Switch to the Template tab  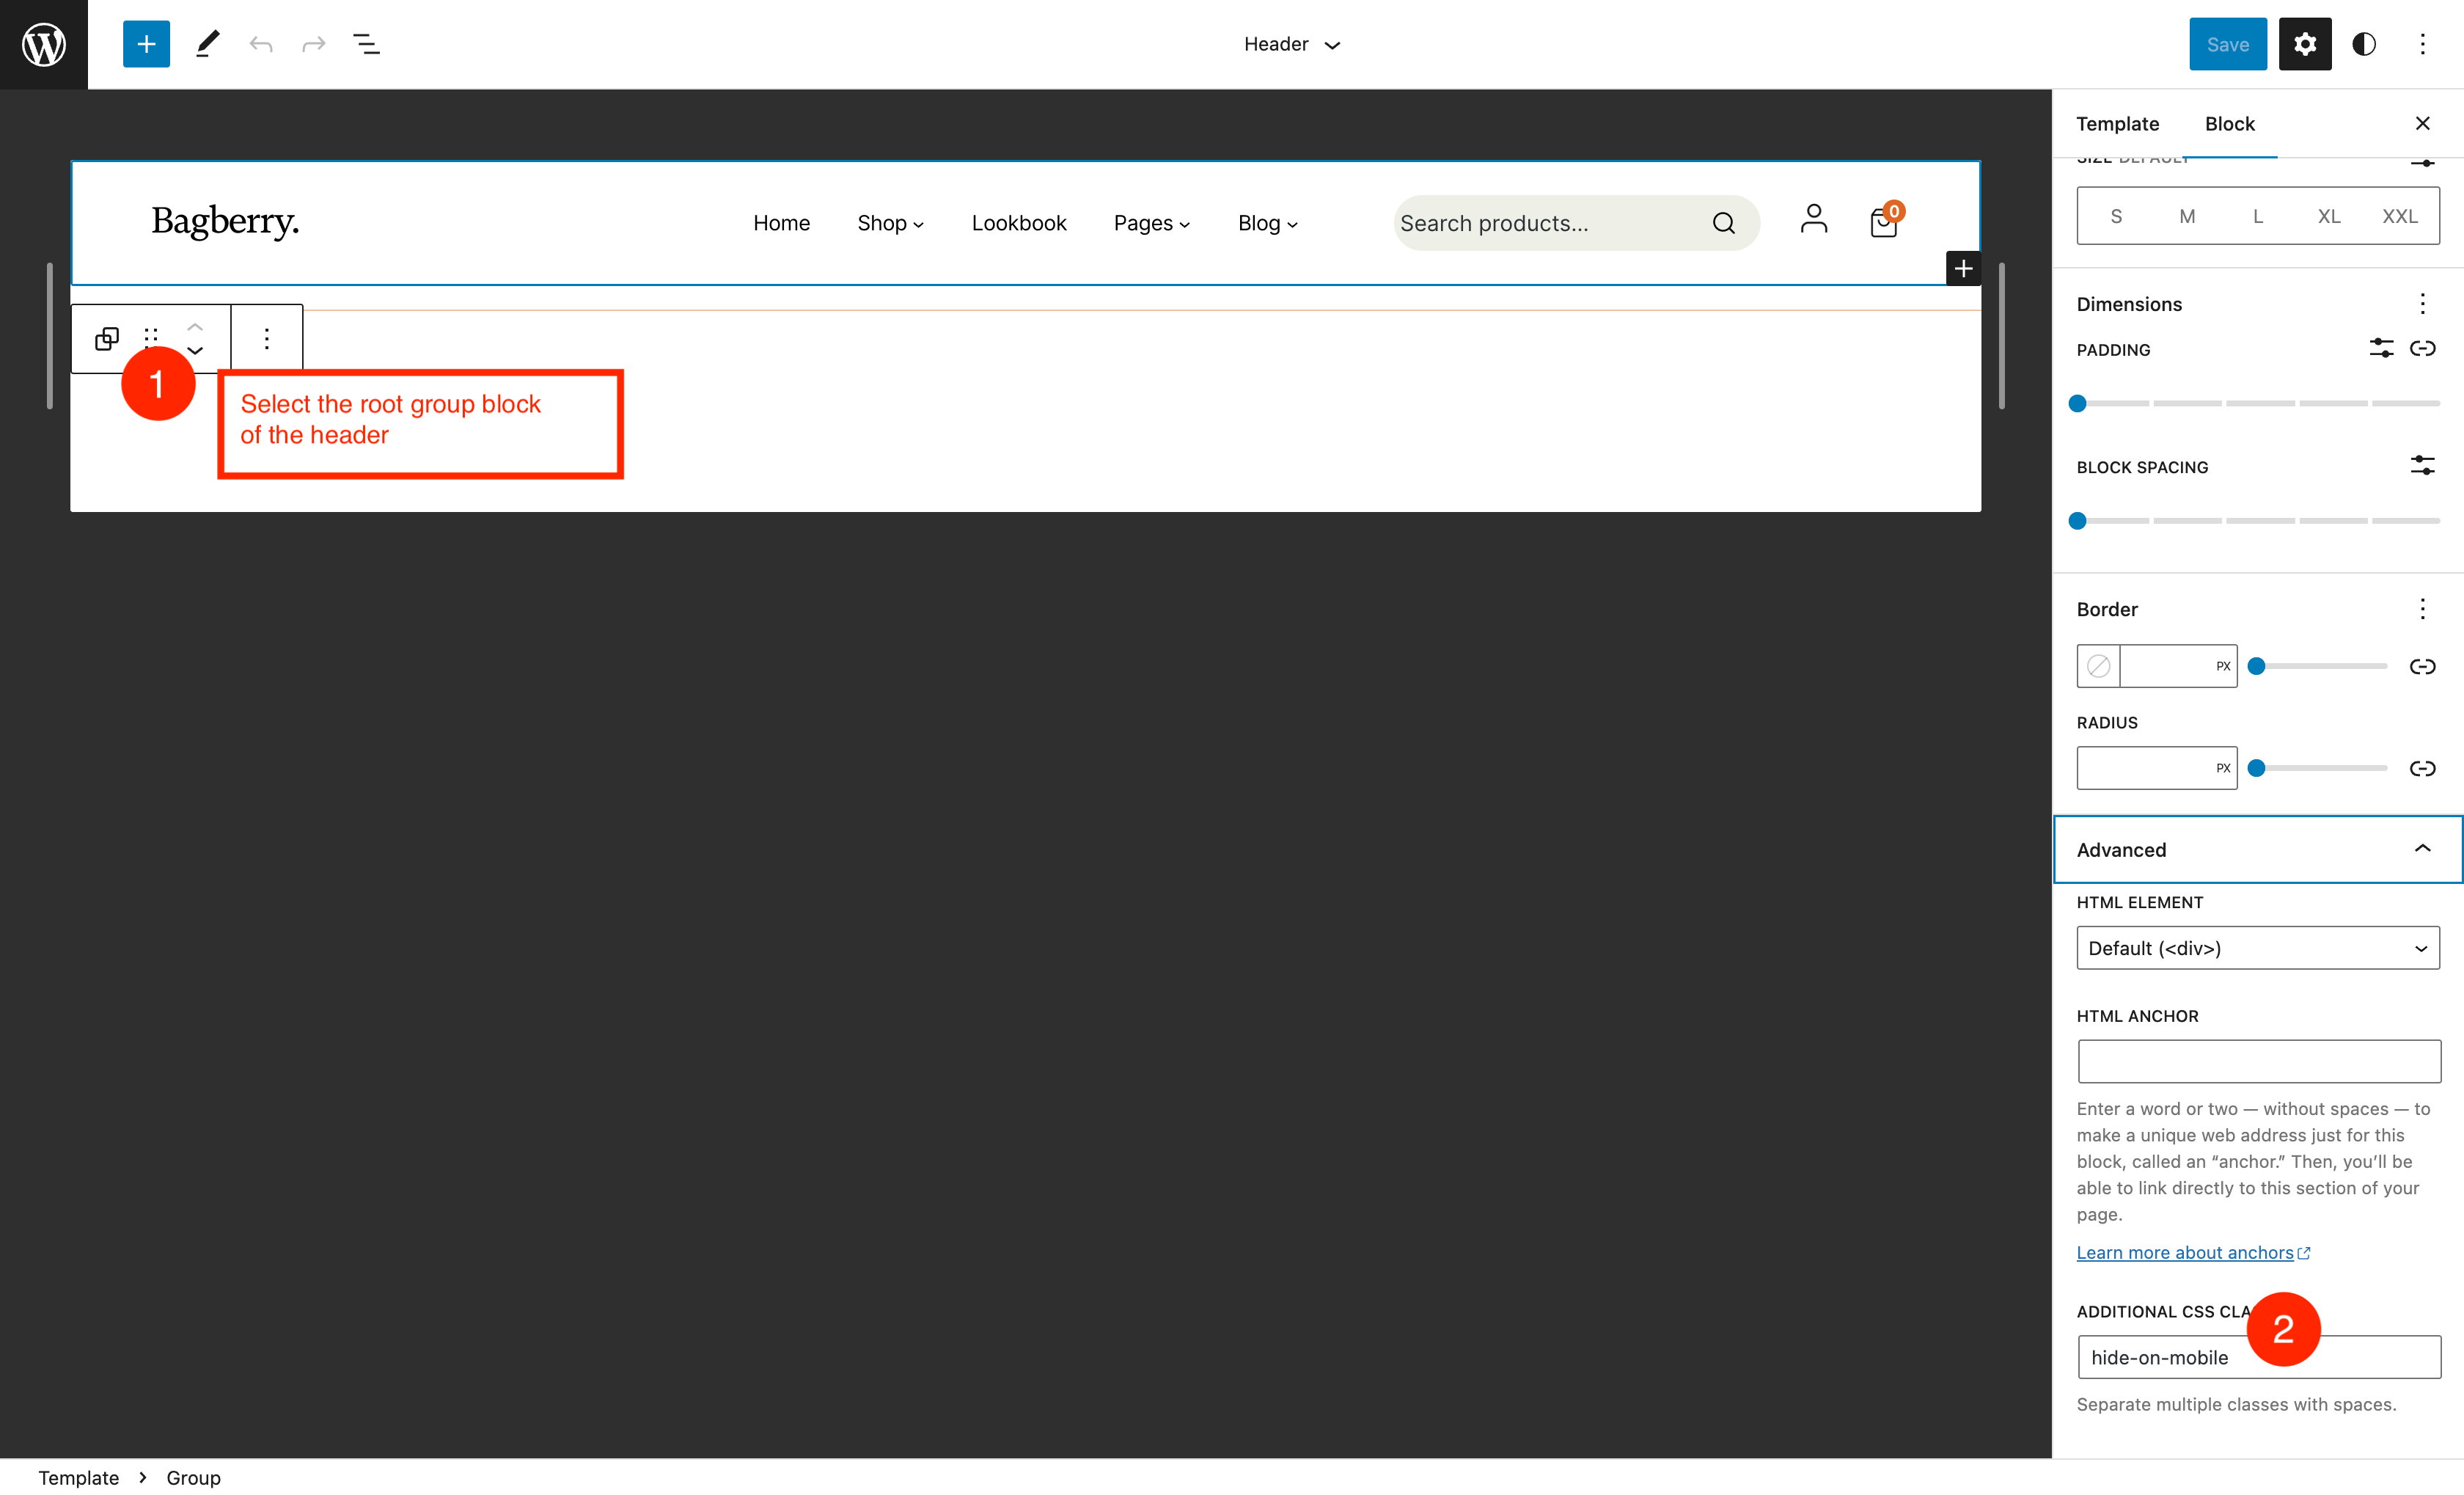[x=2117, y=123]
